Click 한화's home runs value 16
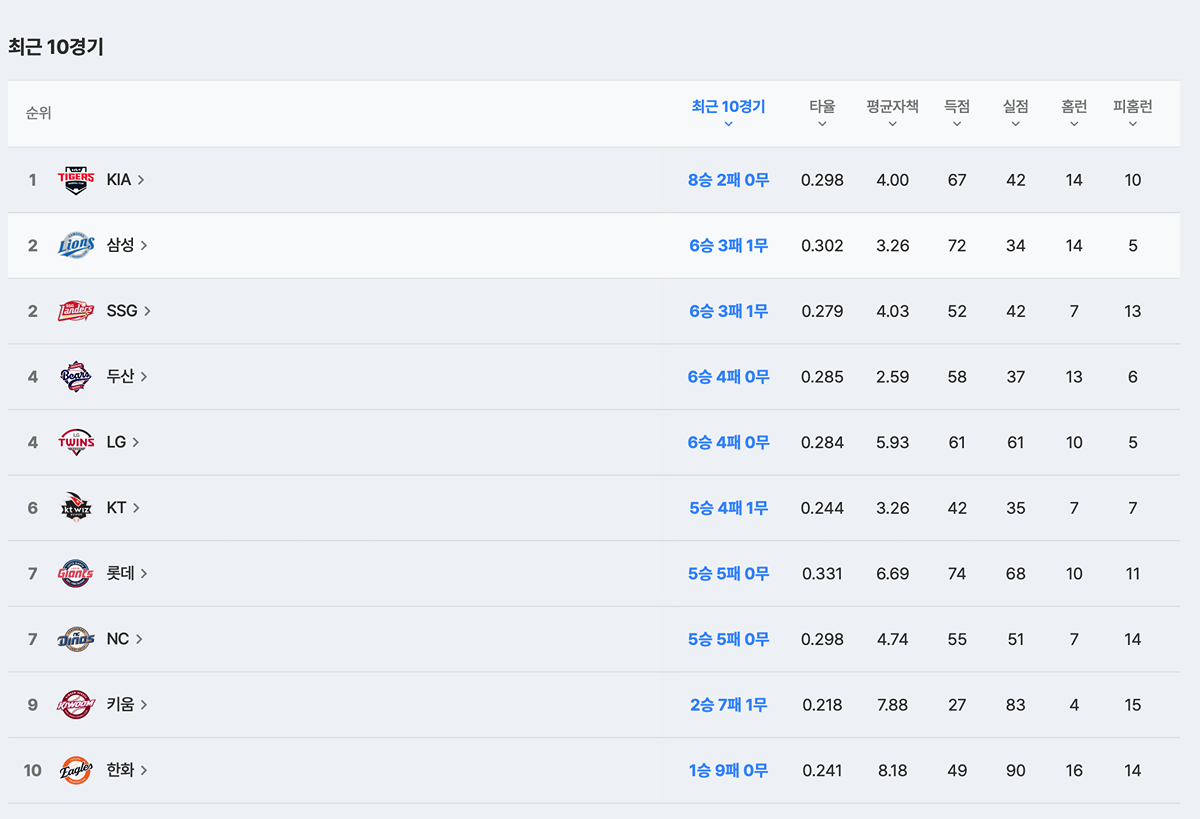 pyautogui.click(x=1074, y=770)
